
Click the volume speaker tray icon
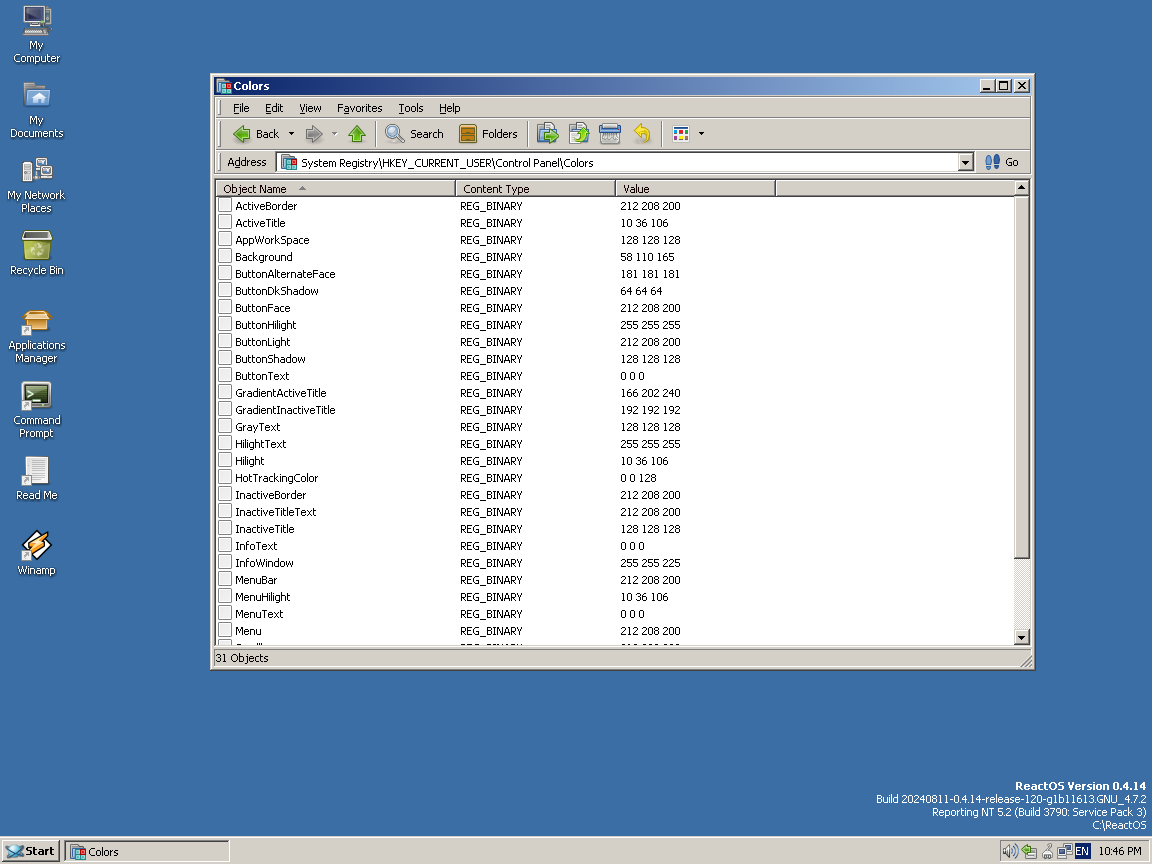tap(1011, 852)
